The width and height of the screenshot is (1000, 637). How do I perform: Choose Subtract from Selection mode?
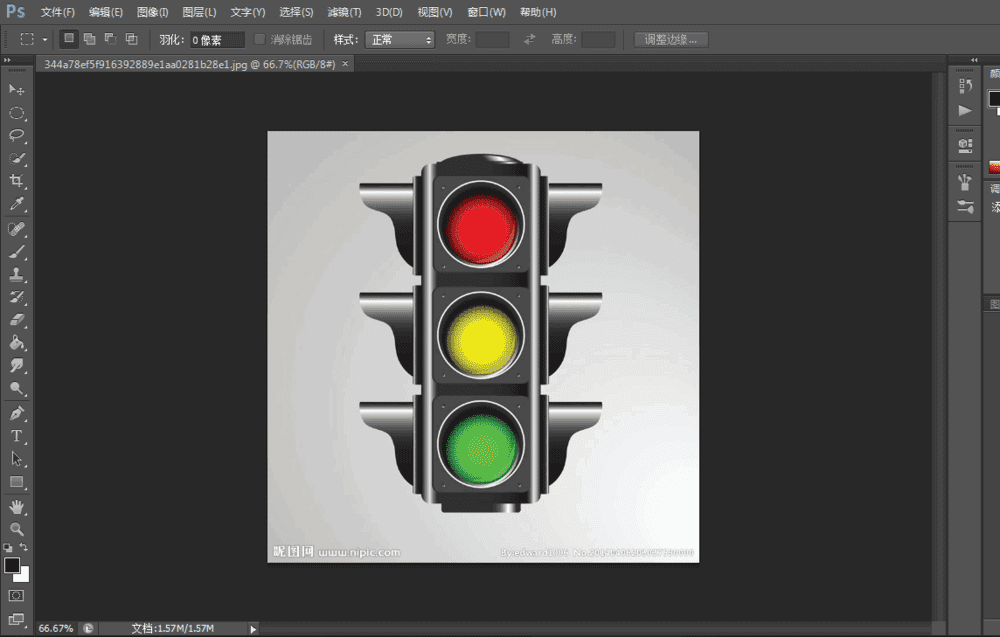[x=110, y=39]
